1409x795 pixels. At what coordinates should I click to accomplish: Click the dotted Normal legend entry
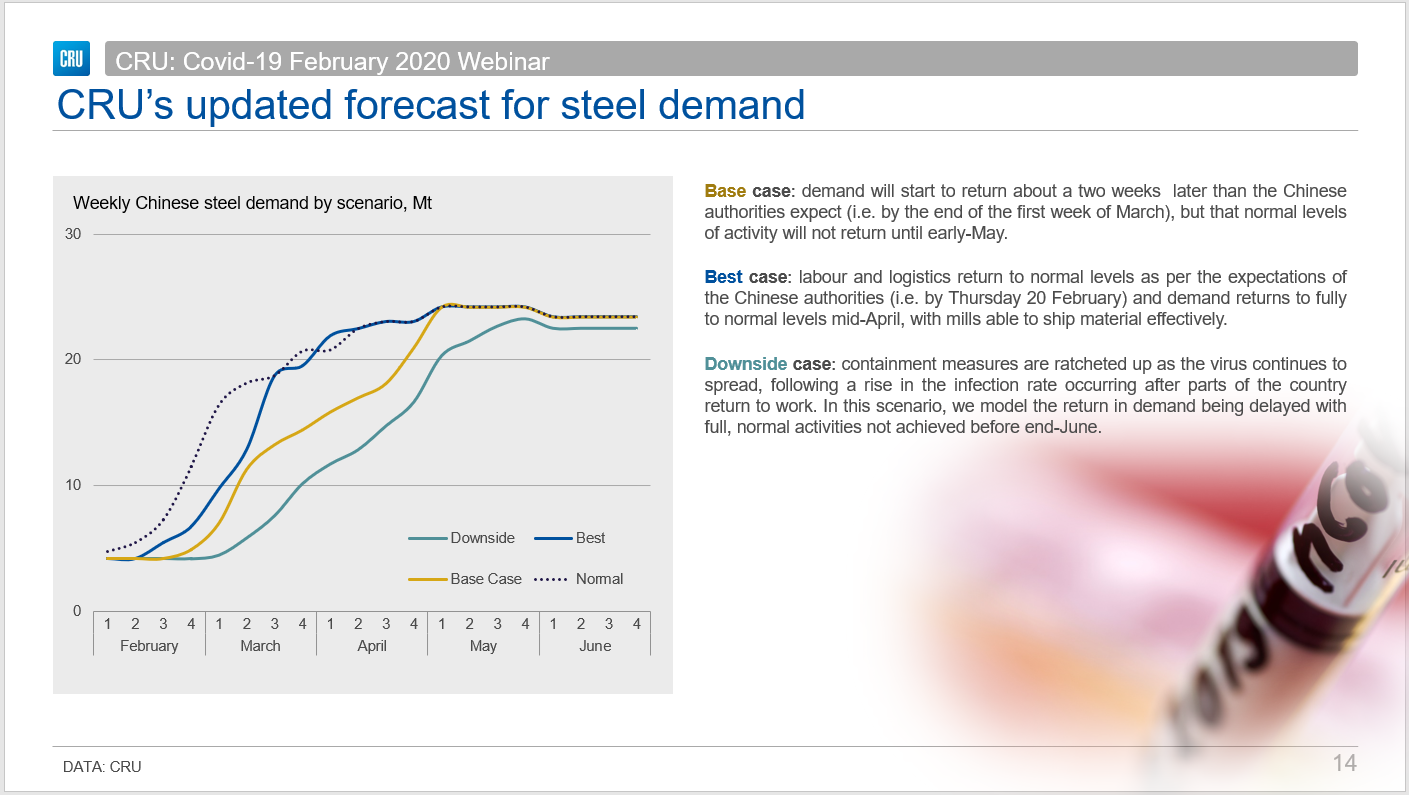click(x=599, y=579)
